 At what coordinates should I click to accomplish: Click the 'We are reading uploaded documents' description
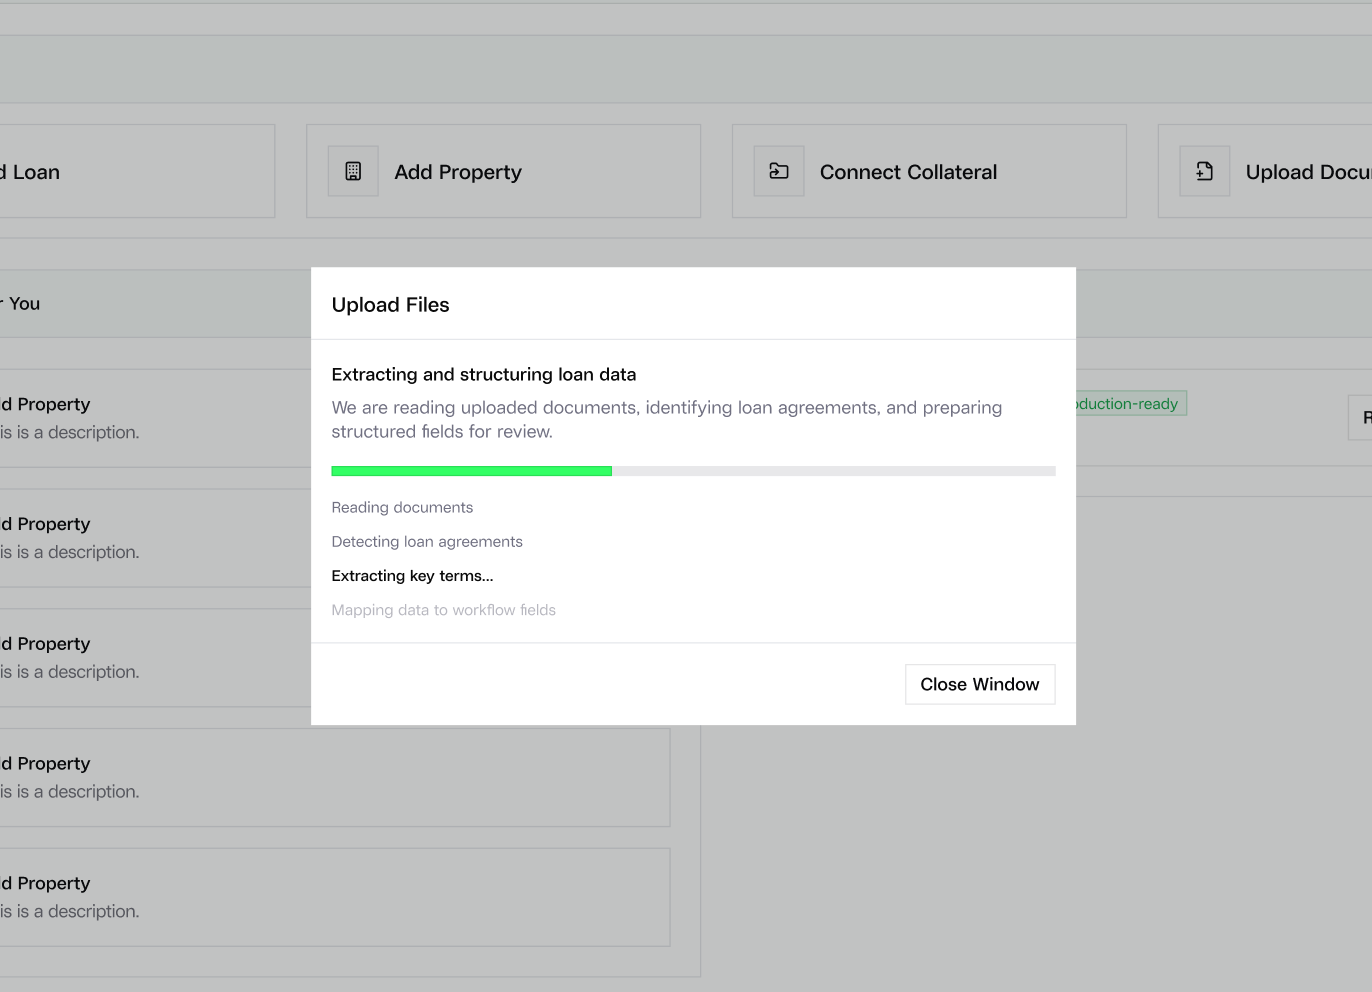[x=667, y=419]
